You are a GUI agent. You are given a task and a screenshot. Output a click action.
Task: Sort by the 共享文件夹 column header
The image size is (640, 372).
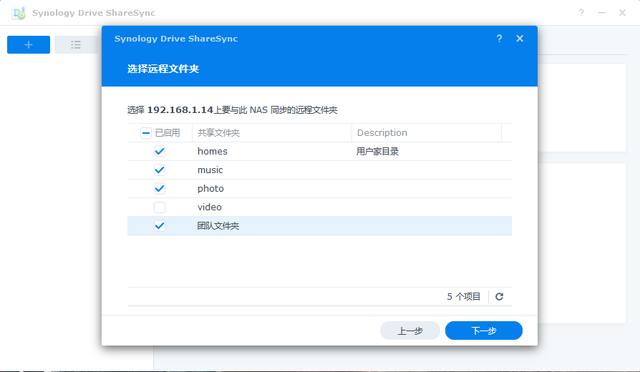point(272,133)
